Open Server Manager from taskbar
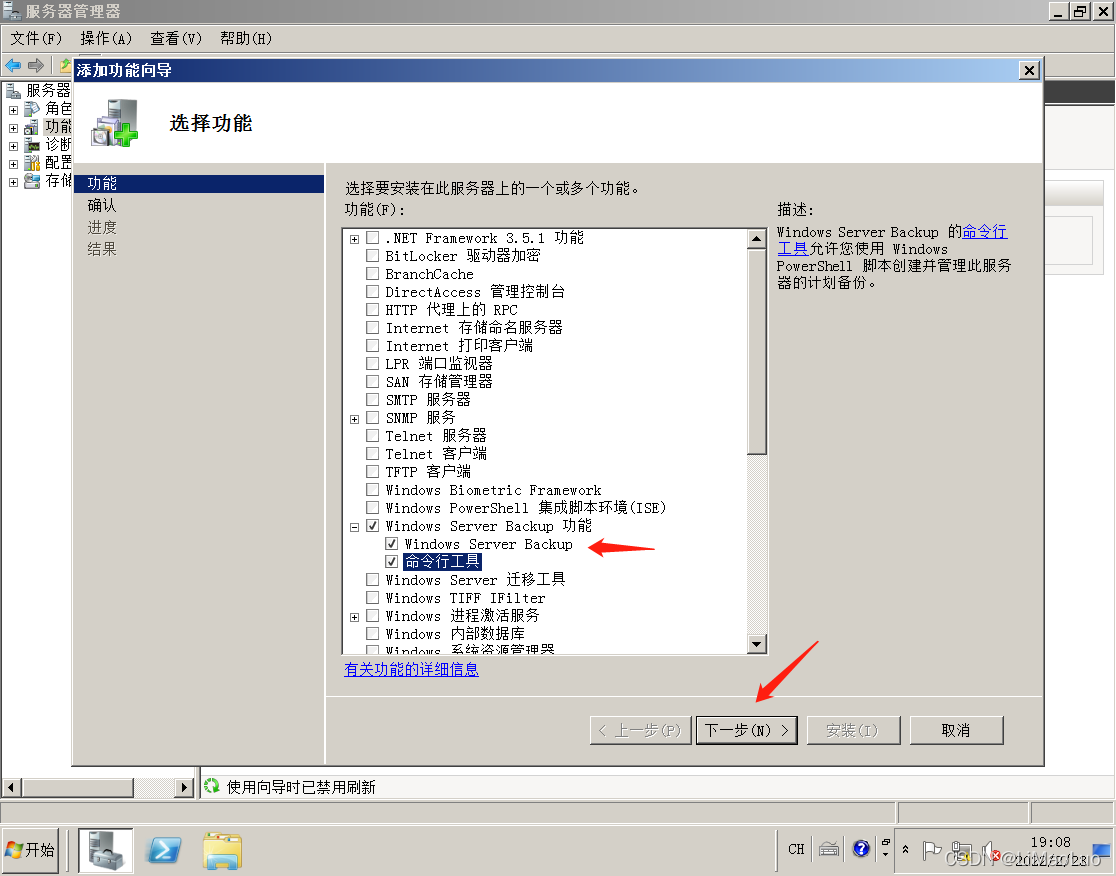1116x876 pixels. click(105, 850)
